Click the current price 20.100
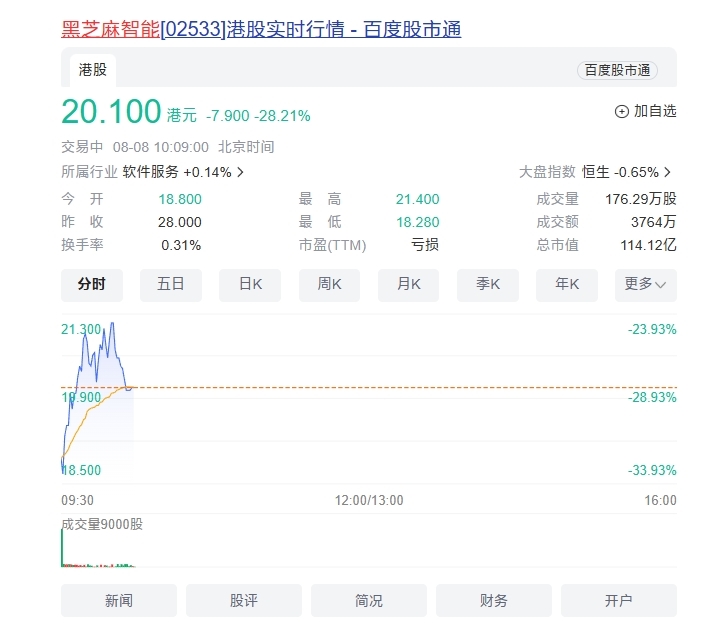 click(x=111, y=112)
